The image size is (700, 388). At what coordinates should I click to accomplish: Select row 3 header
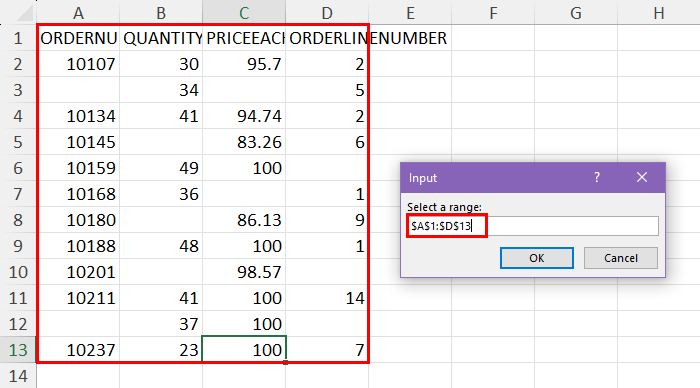tap(18, 90)
